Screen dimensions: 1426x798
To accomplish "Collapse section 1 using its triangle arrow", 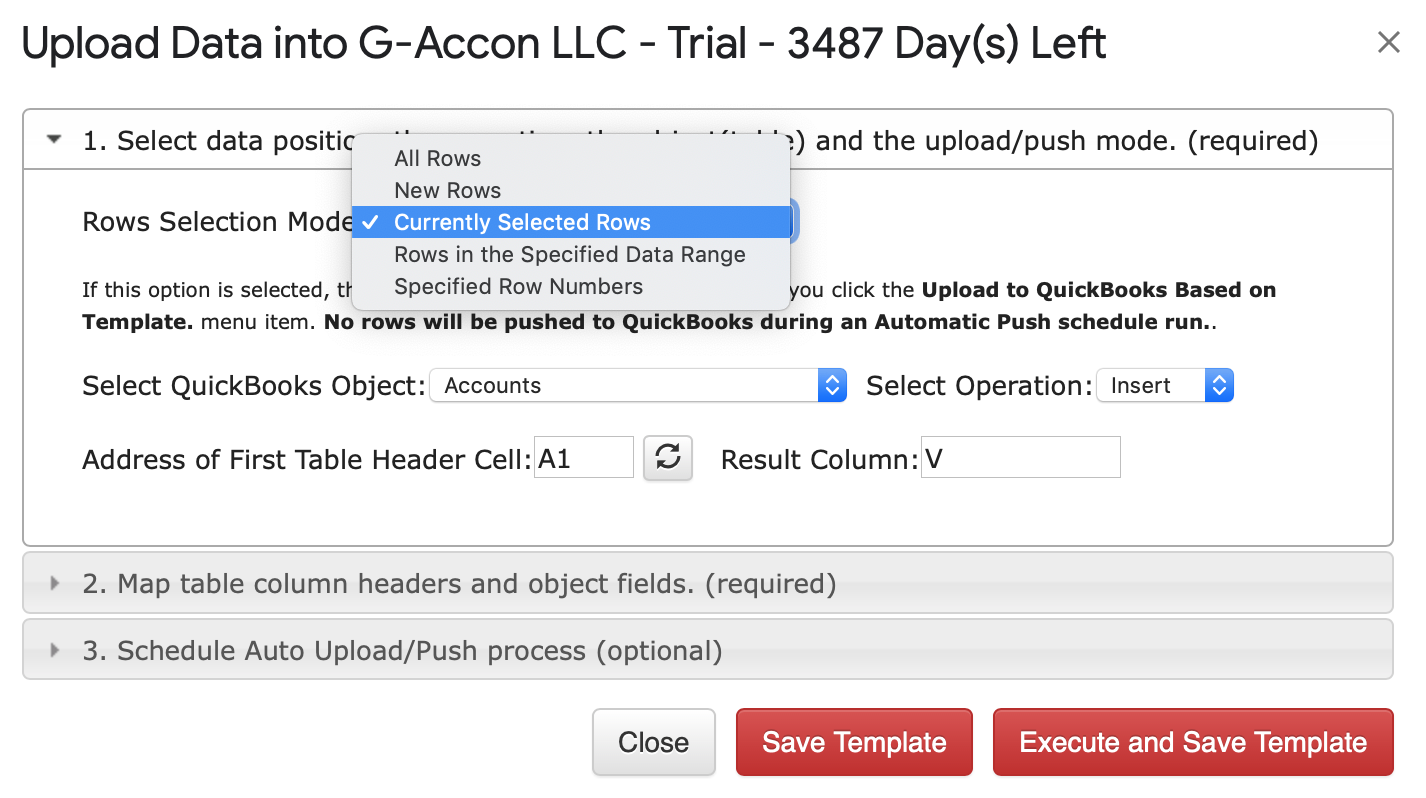I will pyautogui.click(x=54, y=141).
